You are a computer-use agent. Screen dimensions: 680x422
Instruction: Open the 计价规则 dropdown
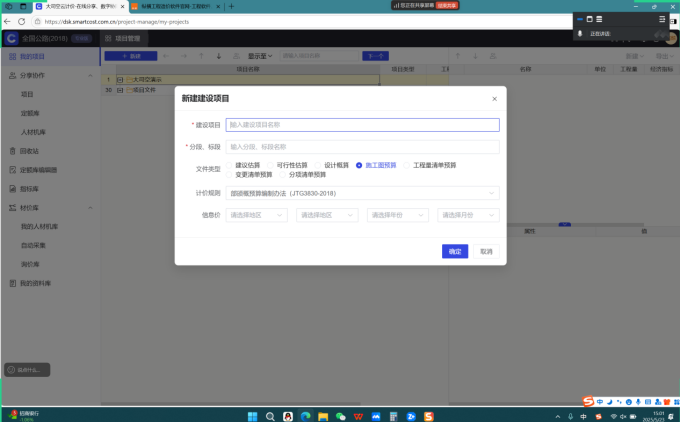tap(362, 192)
